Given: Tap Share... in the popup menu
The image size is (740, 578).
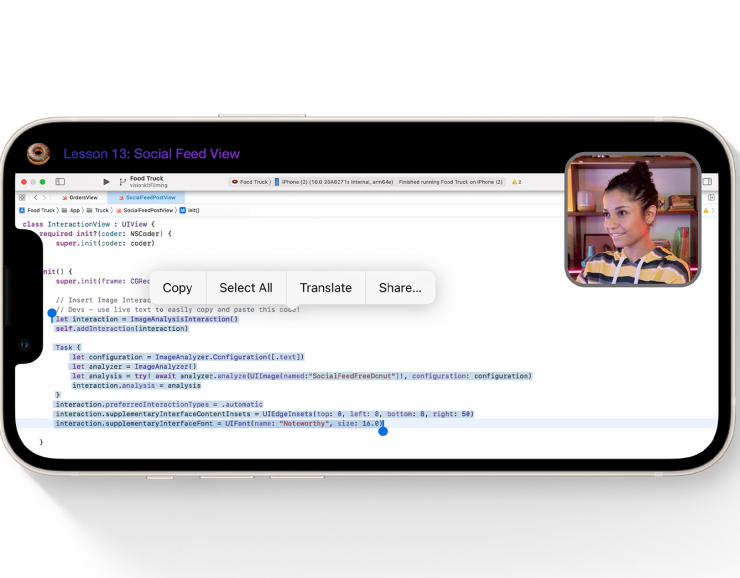Looking at the screenshot, I should pyautogui.click(x=400, y=288).
